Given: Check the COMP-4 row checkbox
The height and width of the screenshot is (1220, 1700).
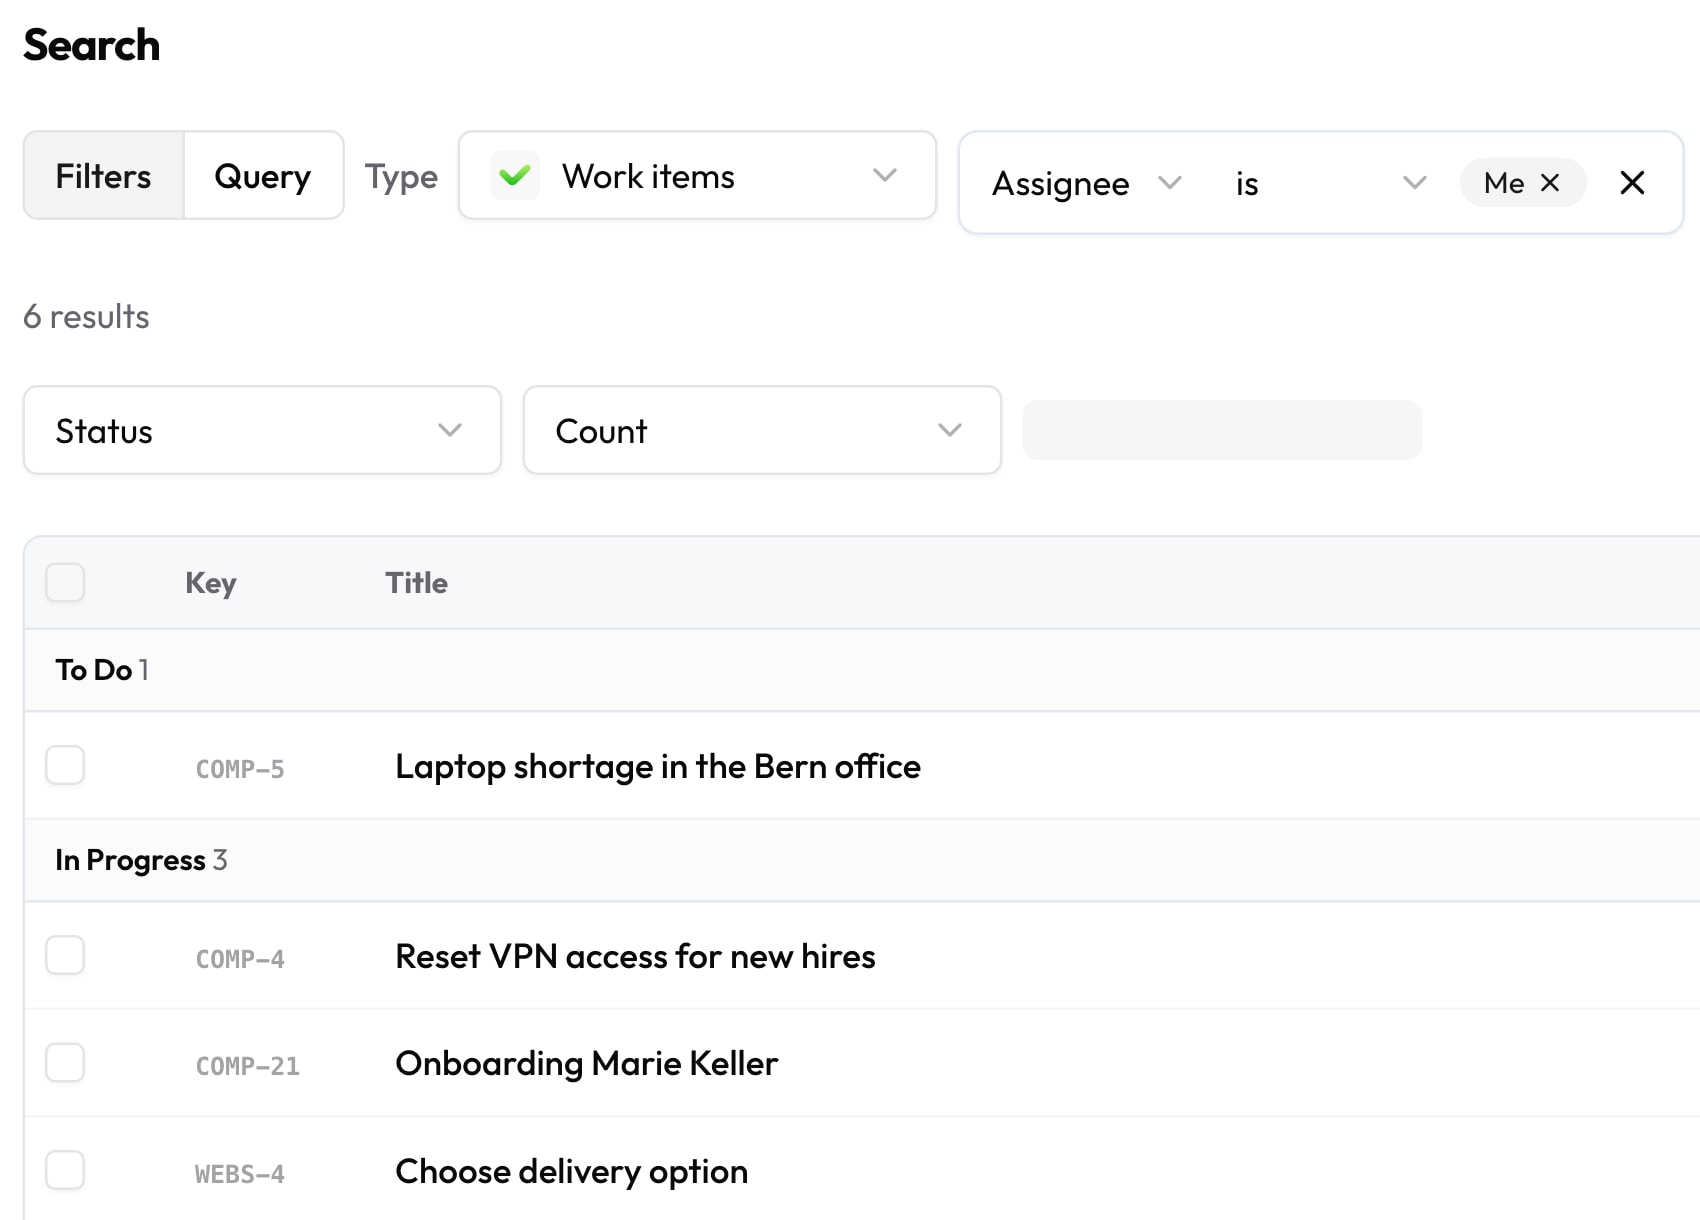Looking at the screenshot, I should 65,955.
